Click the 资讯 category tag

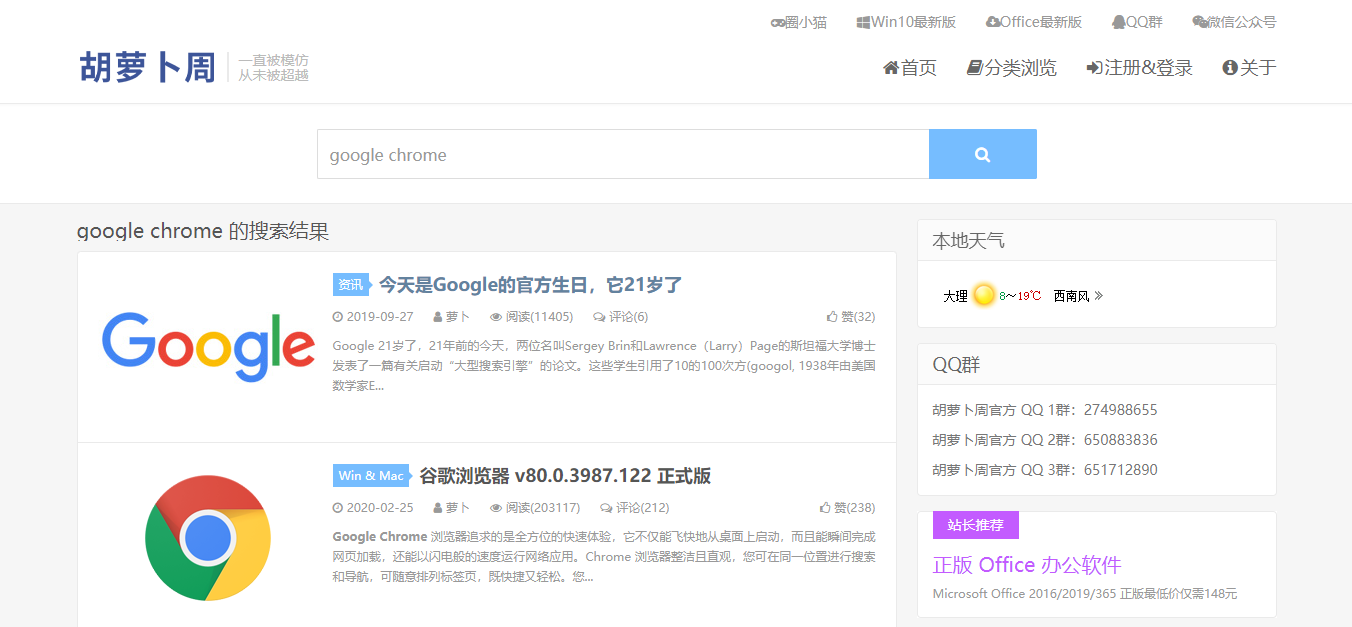[x=350, y=285]
